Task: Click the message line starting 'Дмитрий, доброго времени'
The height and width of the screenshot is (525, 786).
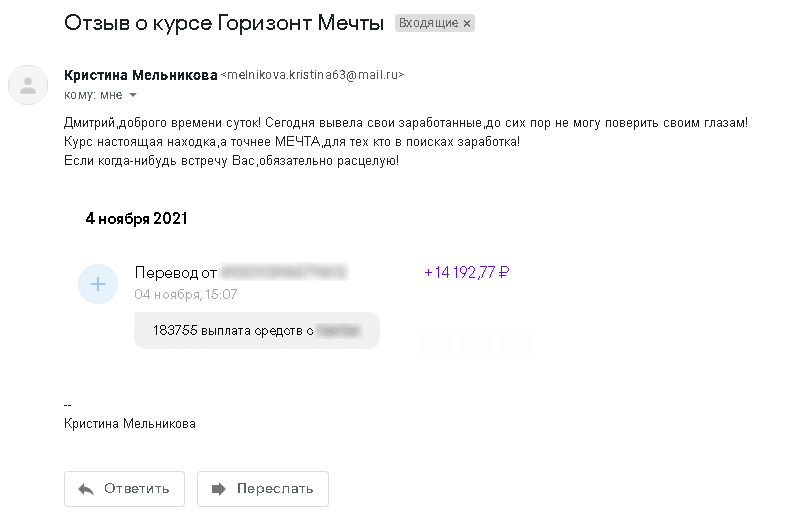Action: [406, 122]
